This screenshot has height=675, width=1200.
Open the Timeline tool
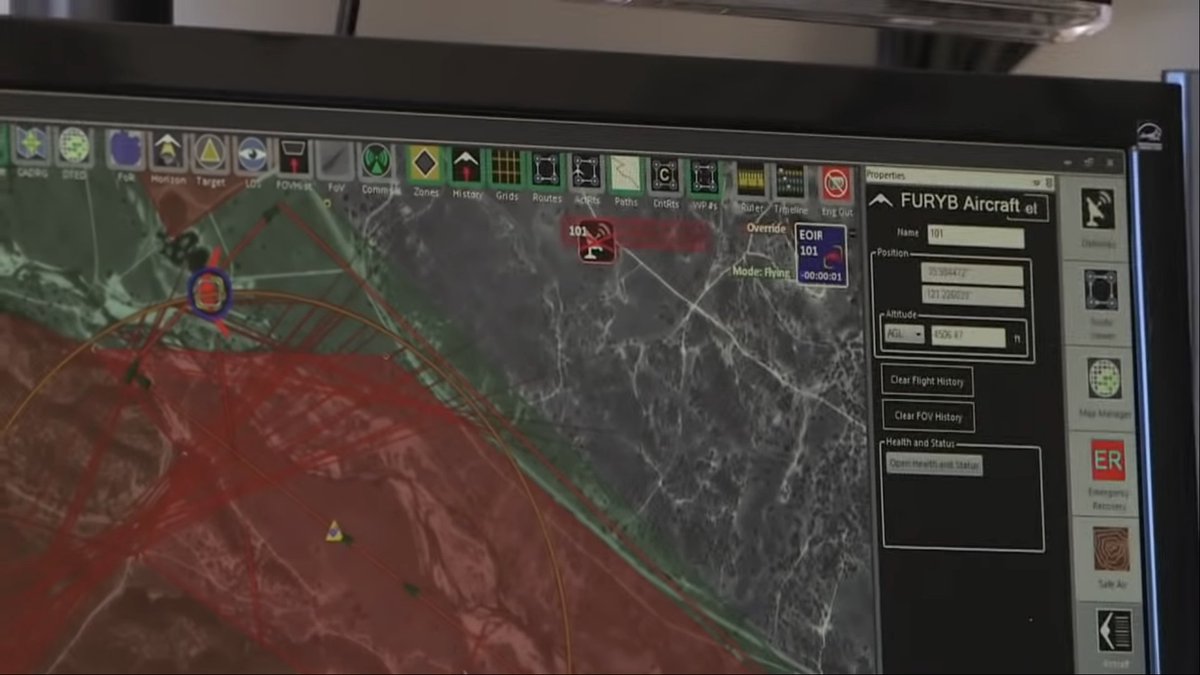click(x=790, y=182)
